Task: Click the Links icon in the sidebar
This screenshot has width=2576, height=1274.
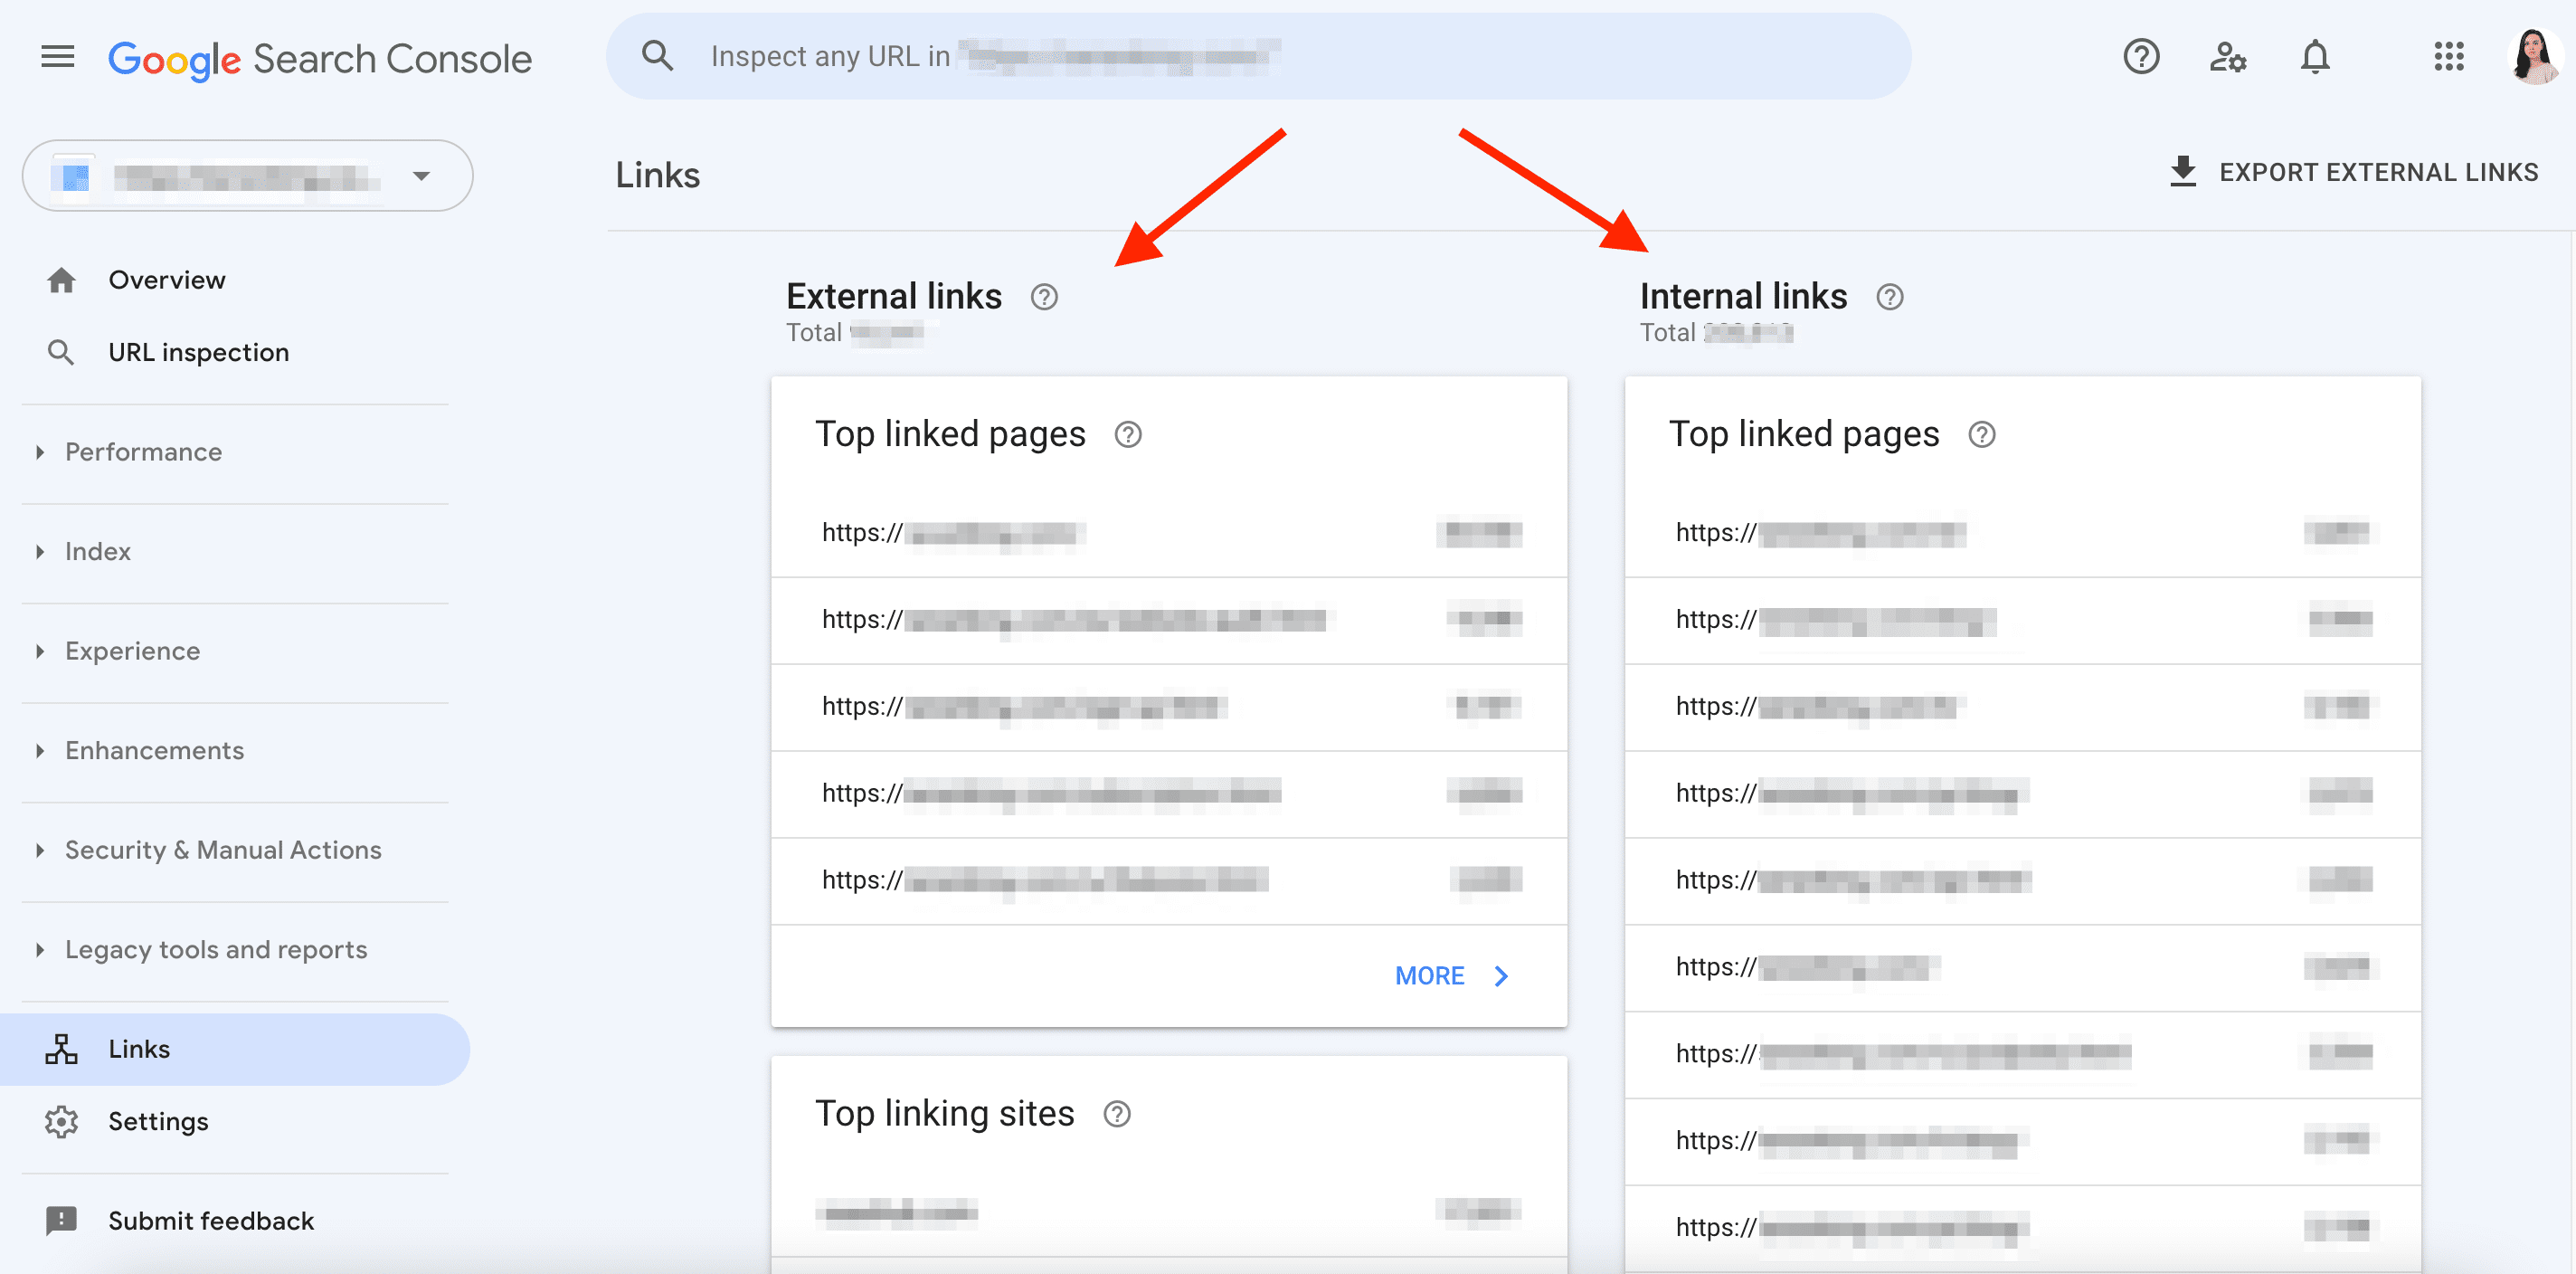Action: tap(61, 1049)
